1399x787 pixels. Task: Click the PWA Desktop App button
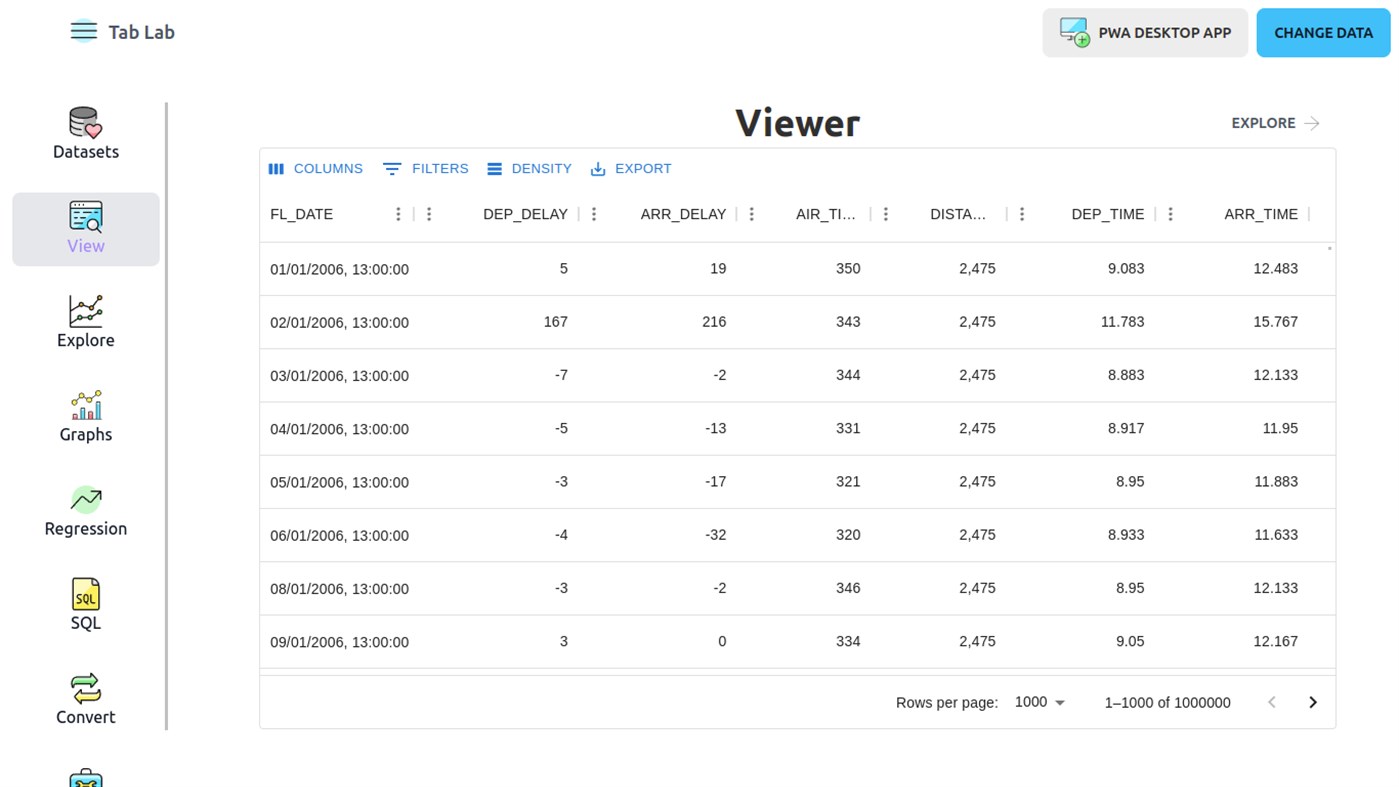(x=1145, y=33)
